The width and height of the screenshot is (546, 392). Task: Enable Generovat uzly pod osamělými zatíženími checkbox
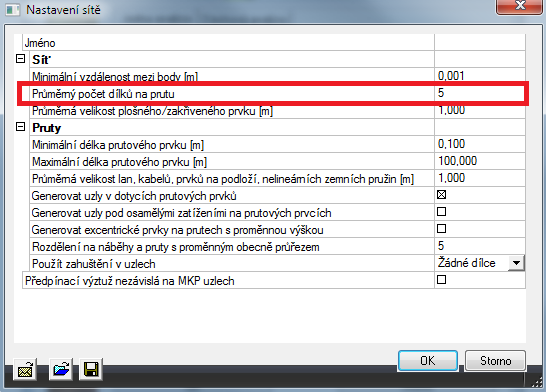[x=441, y=212]
